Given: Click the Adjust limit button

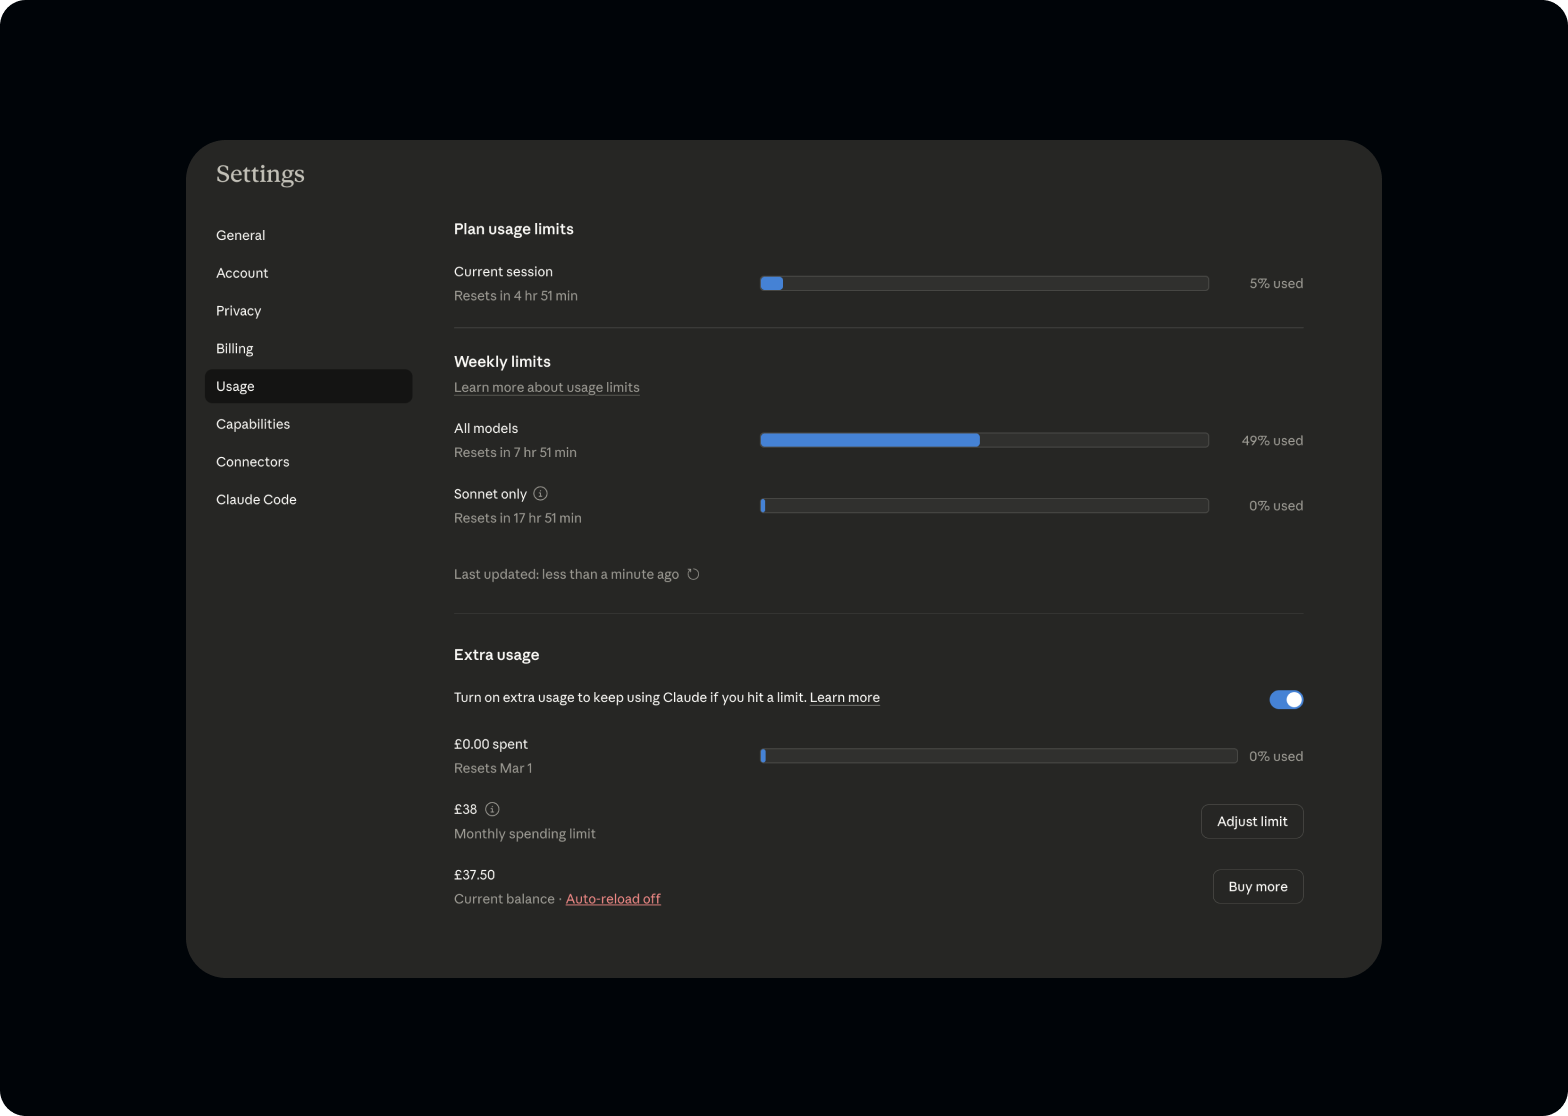Looking at the screenshot, I should 1252,821.
